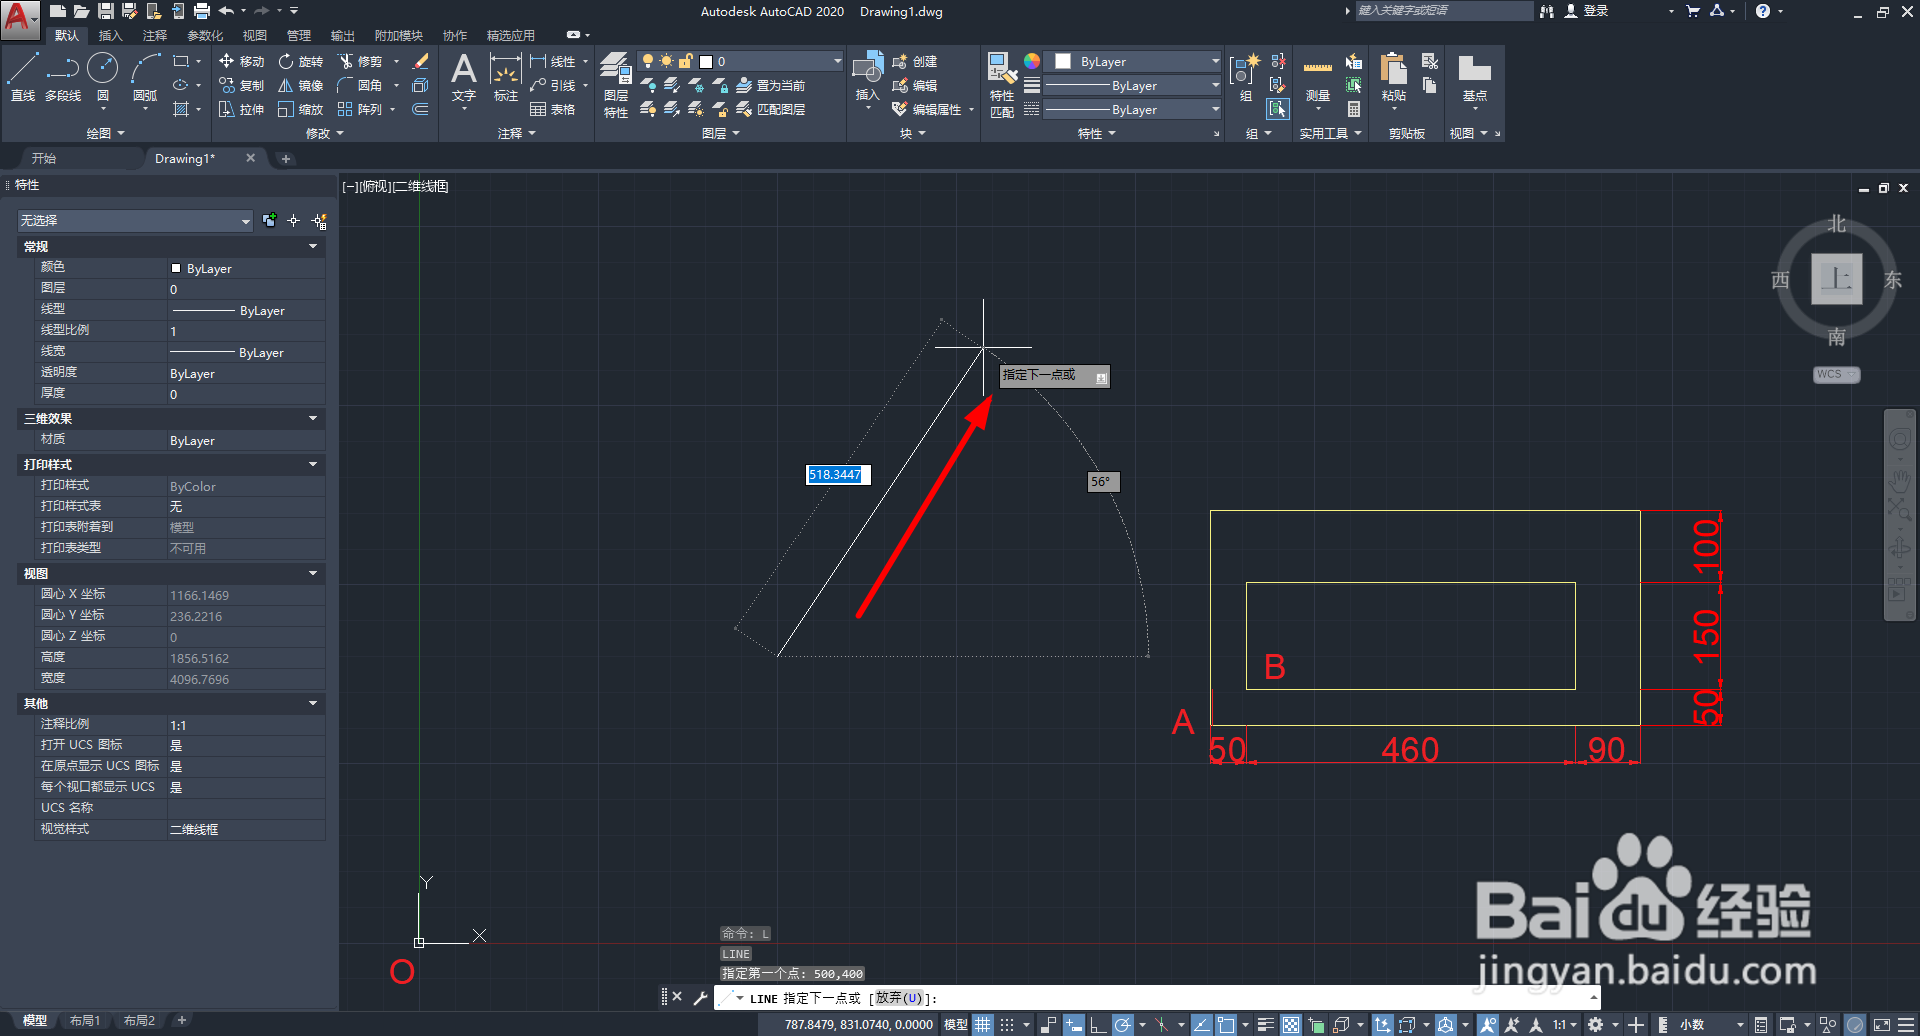
Task: Click the 阵列 (Array) command
Action: [x=360, y=109]
